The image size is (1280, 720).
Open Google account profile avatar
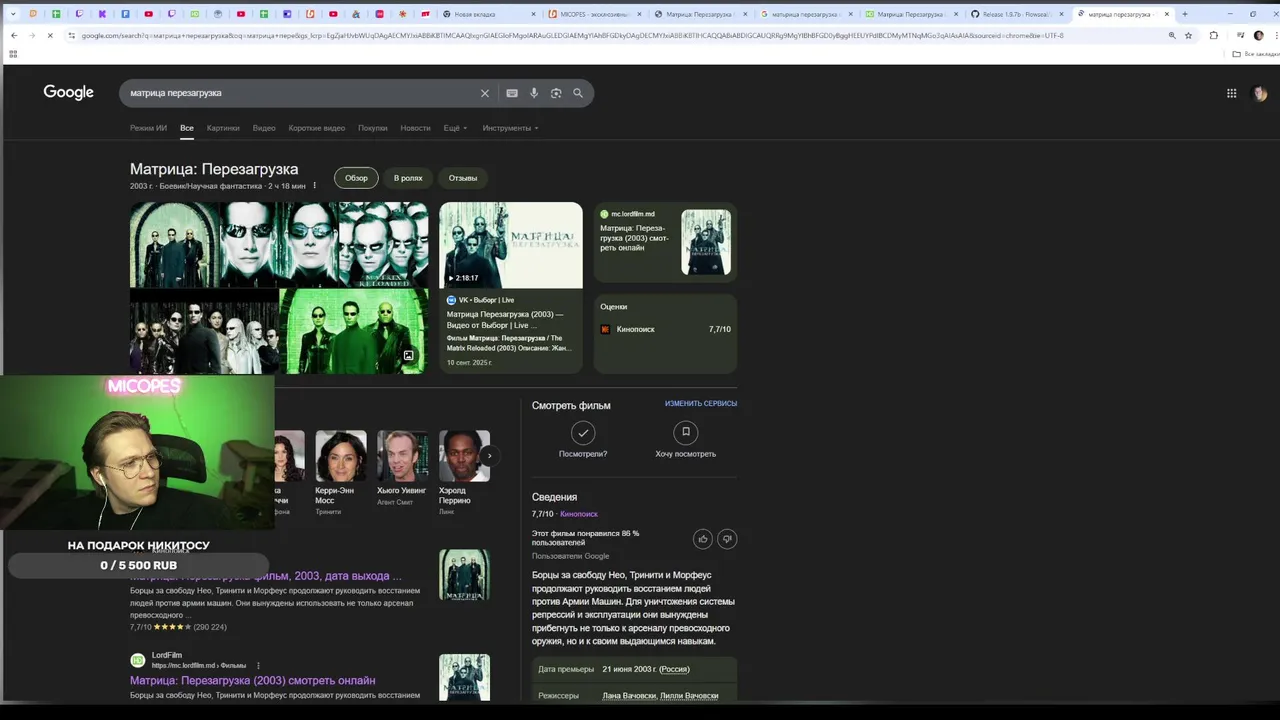1260,93
